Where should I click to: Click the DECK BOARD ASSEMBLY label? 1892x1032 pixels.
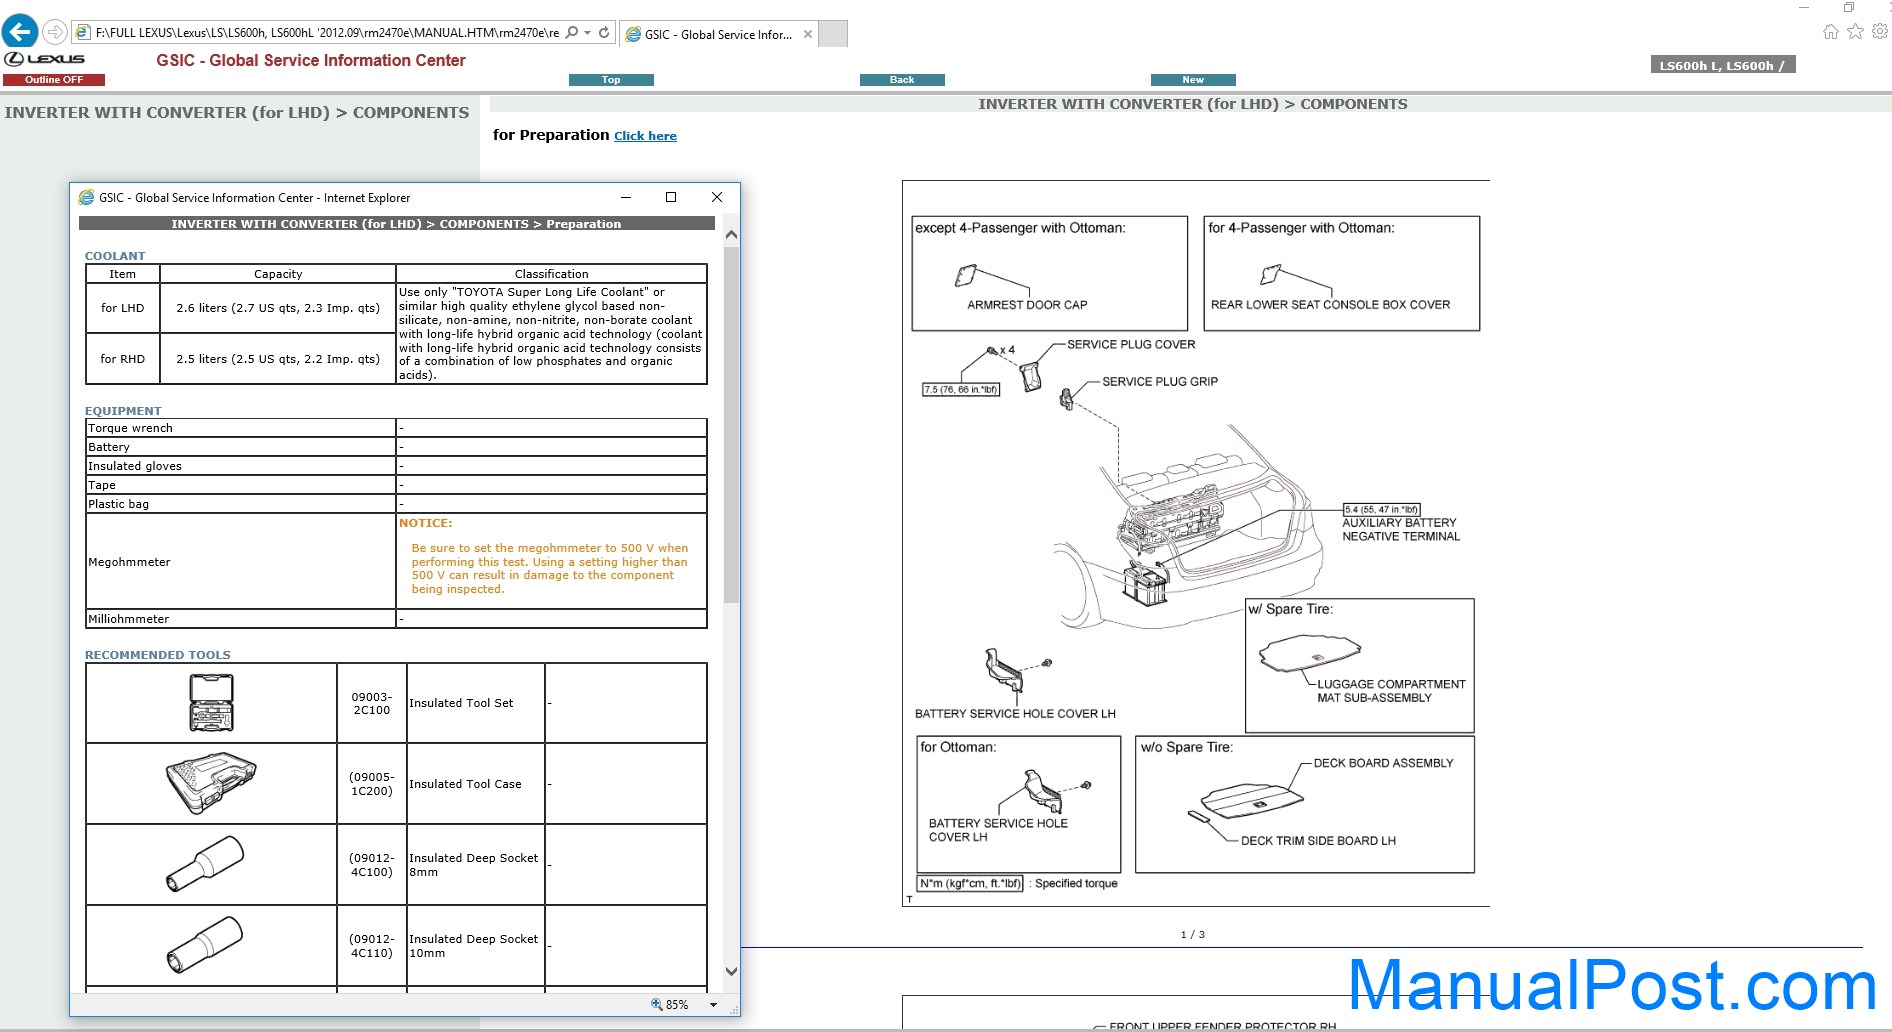coord(1383,763)
